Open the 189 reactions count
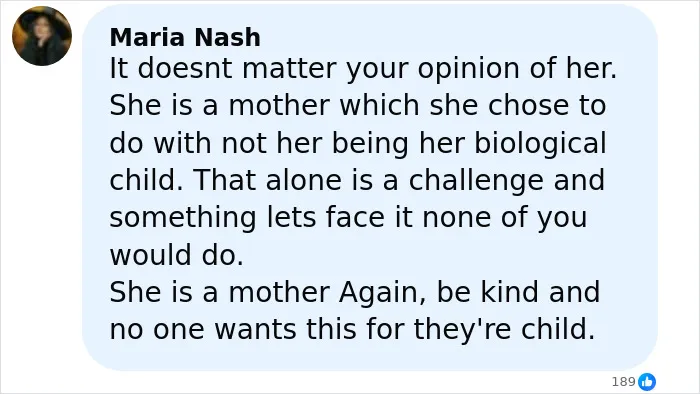 pyautogui.click(x=623, y=382)
